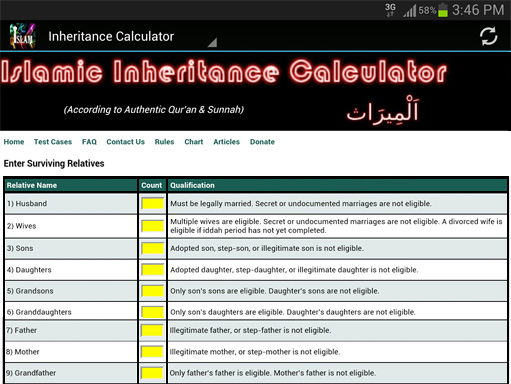Click 'Illegitimate father, or step-father' text
Image resolution: width=511 pixels, height=384 pixels.
tap(250, 330)
